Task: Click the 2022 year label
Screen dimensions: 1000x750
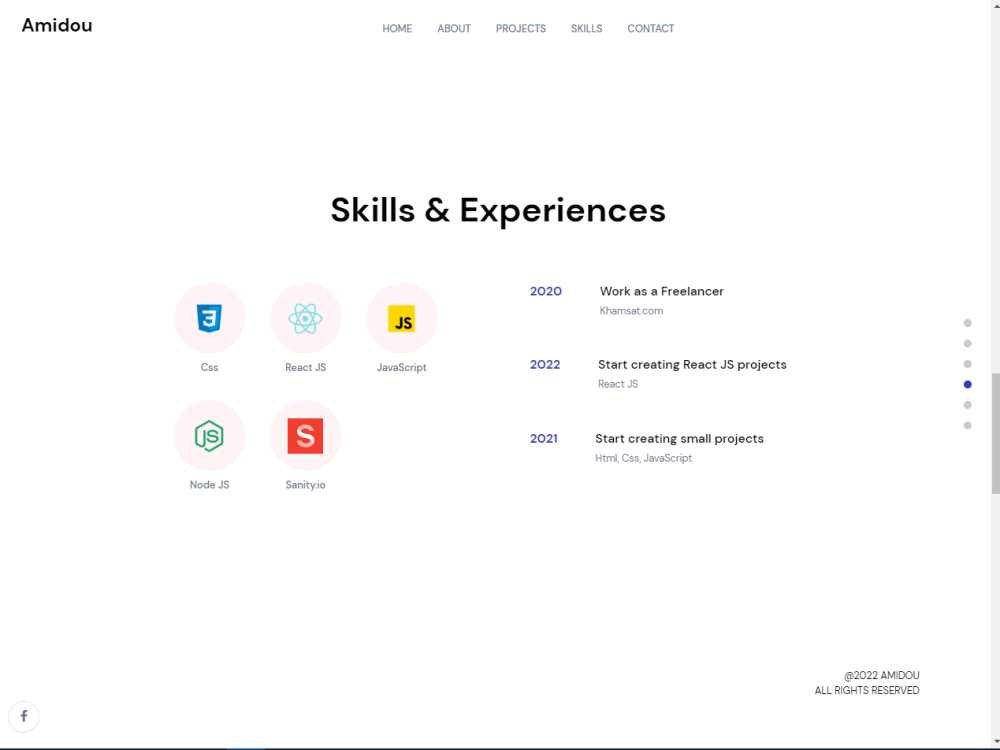Action: pyautogui.click(x=545, y=365)
